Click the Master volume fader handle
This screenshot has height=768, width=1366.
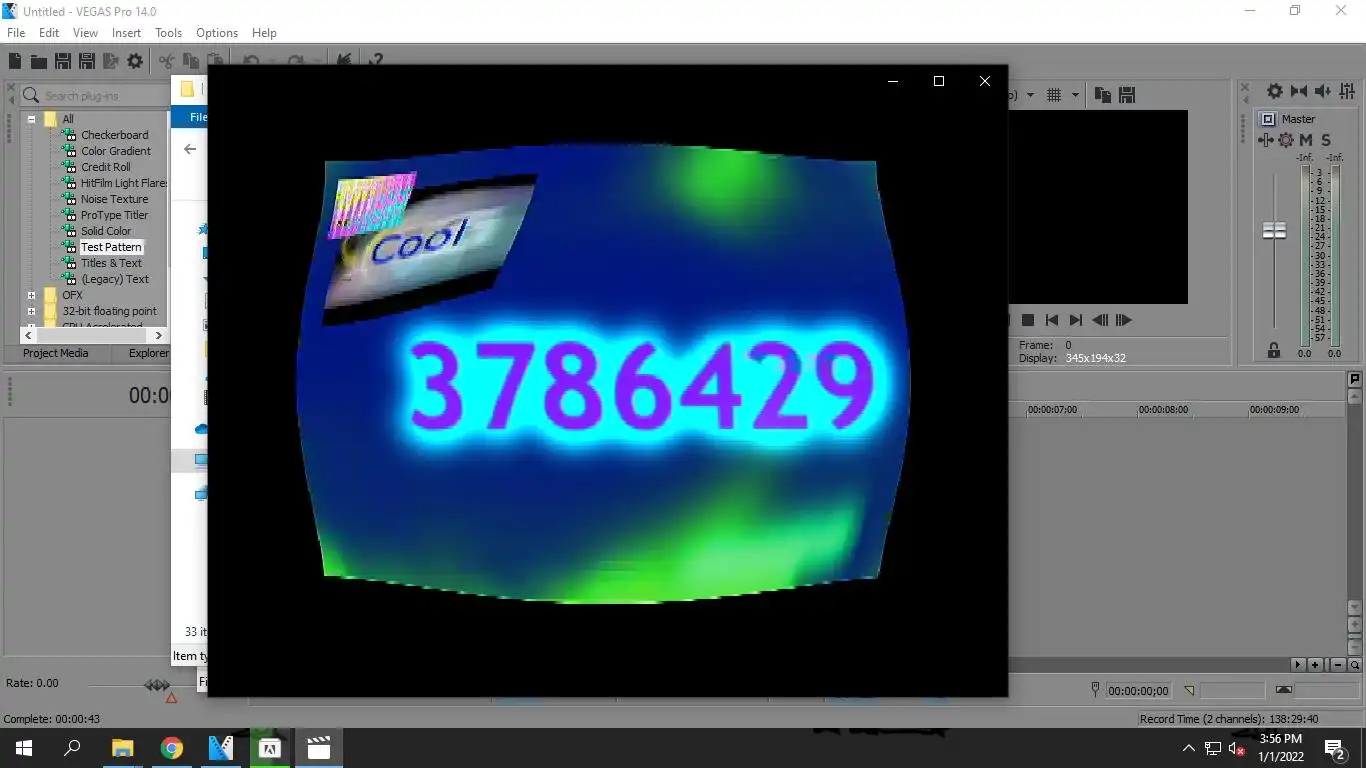1274,230
